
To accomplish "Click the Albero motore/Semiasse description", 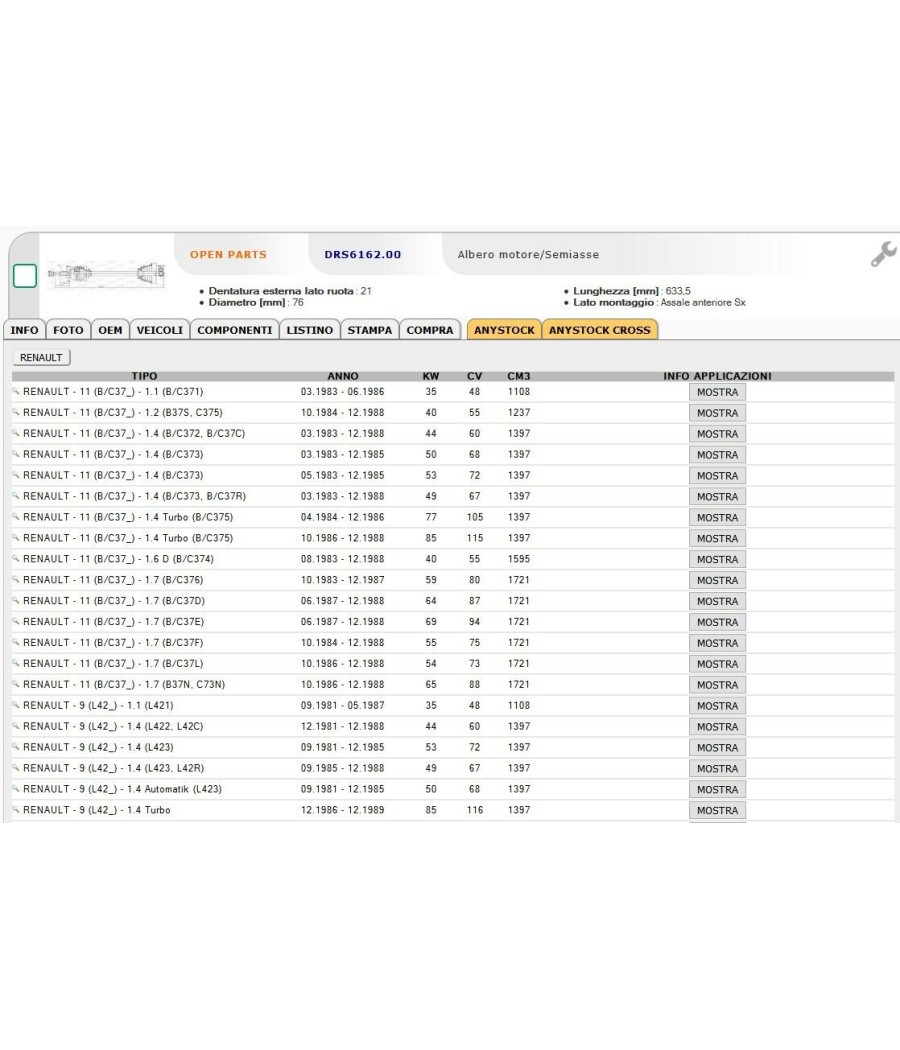I will point(528,254).
